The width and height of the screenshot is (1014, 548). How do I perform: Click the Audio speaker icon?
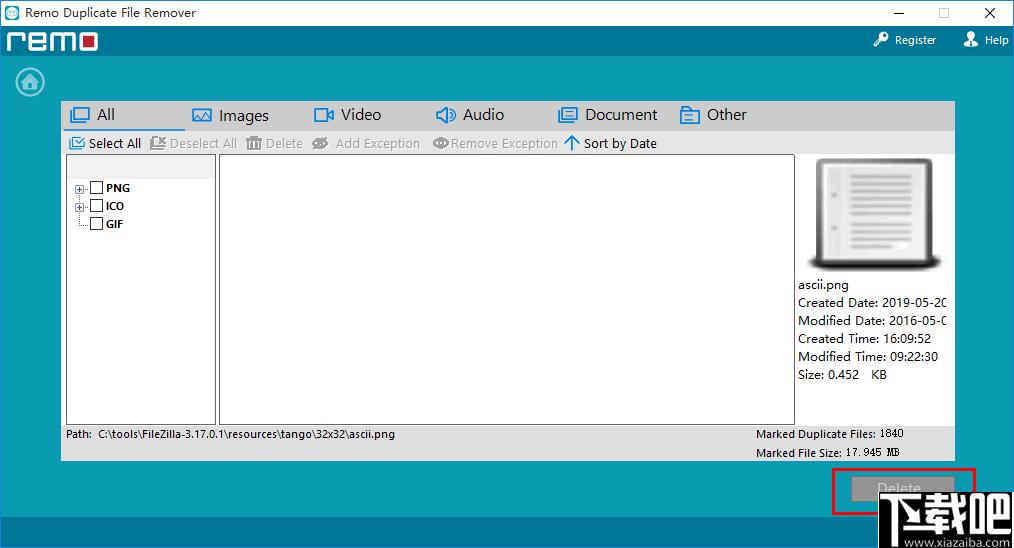pyautogui.click(x=446, y=115)
